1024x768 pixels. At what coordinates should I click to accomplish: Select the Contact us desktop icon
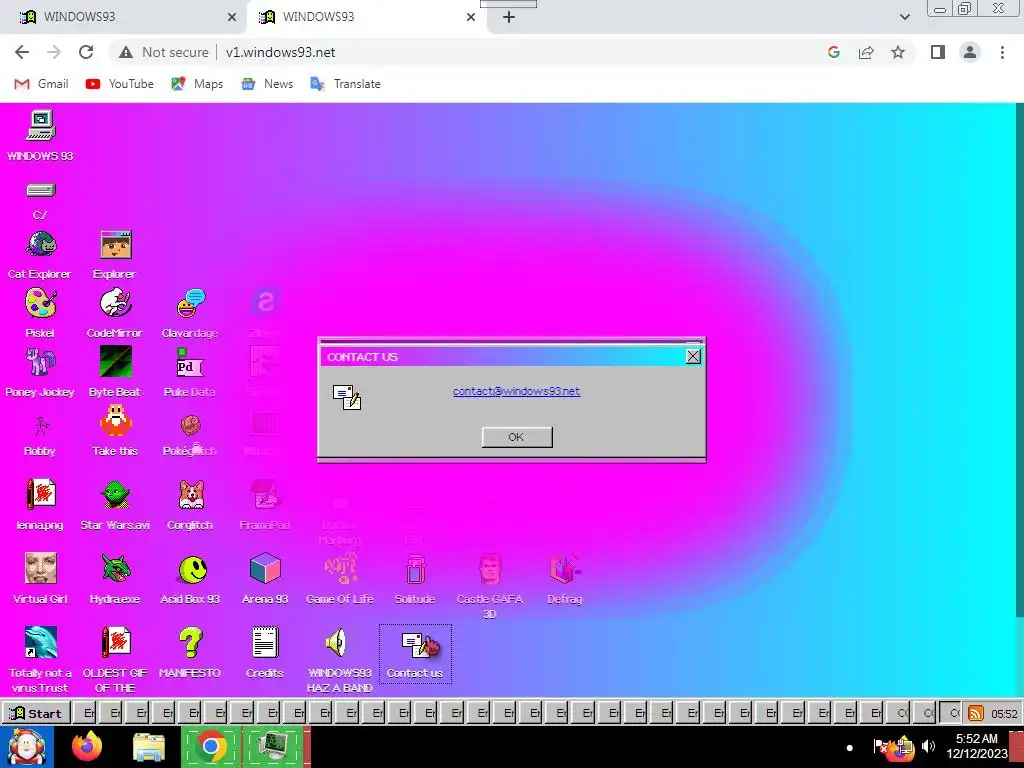pos(415,653)
